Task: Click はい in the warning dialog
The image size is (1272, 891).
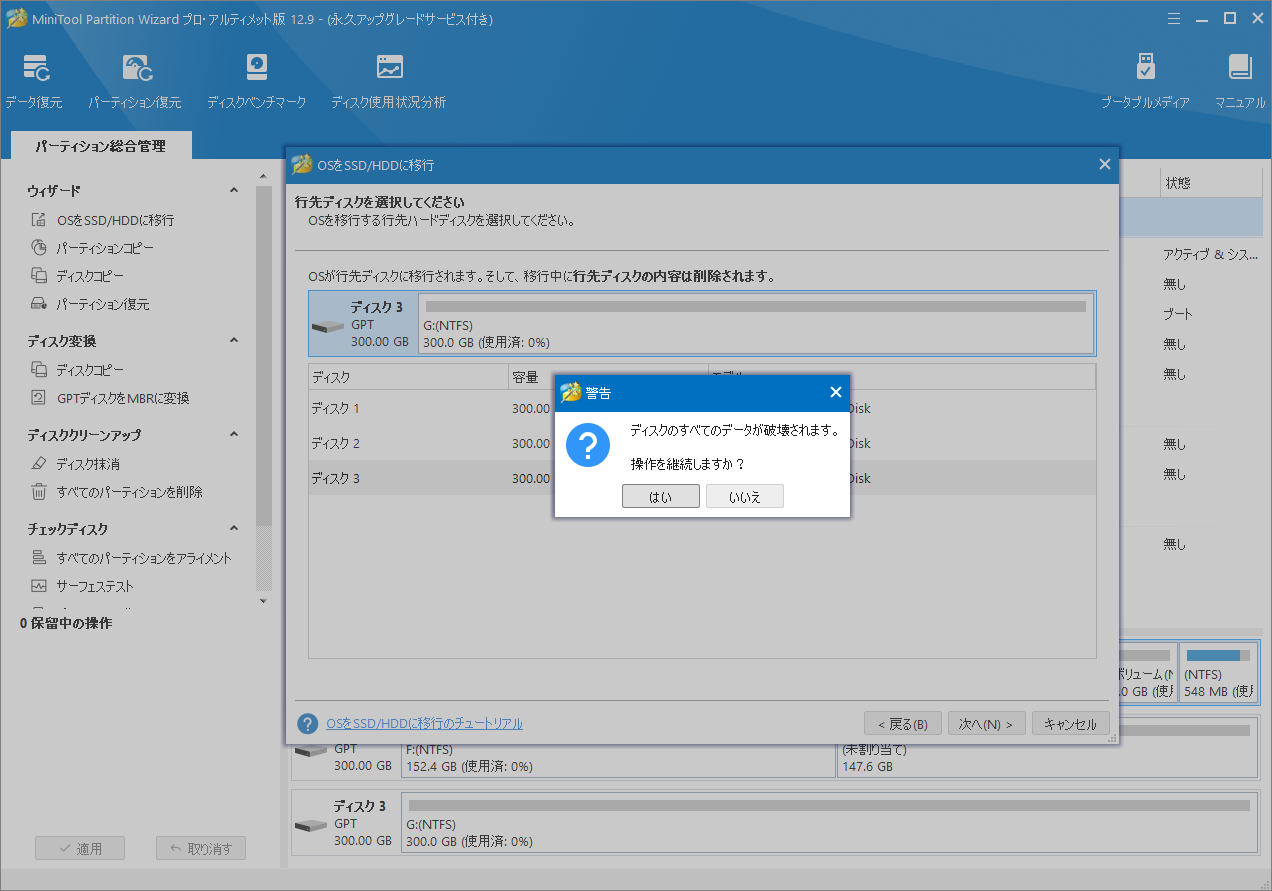Action: 661,497
